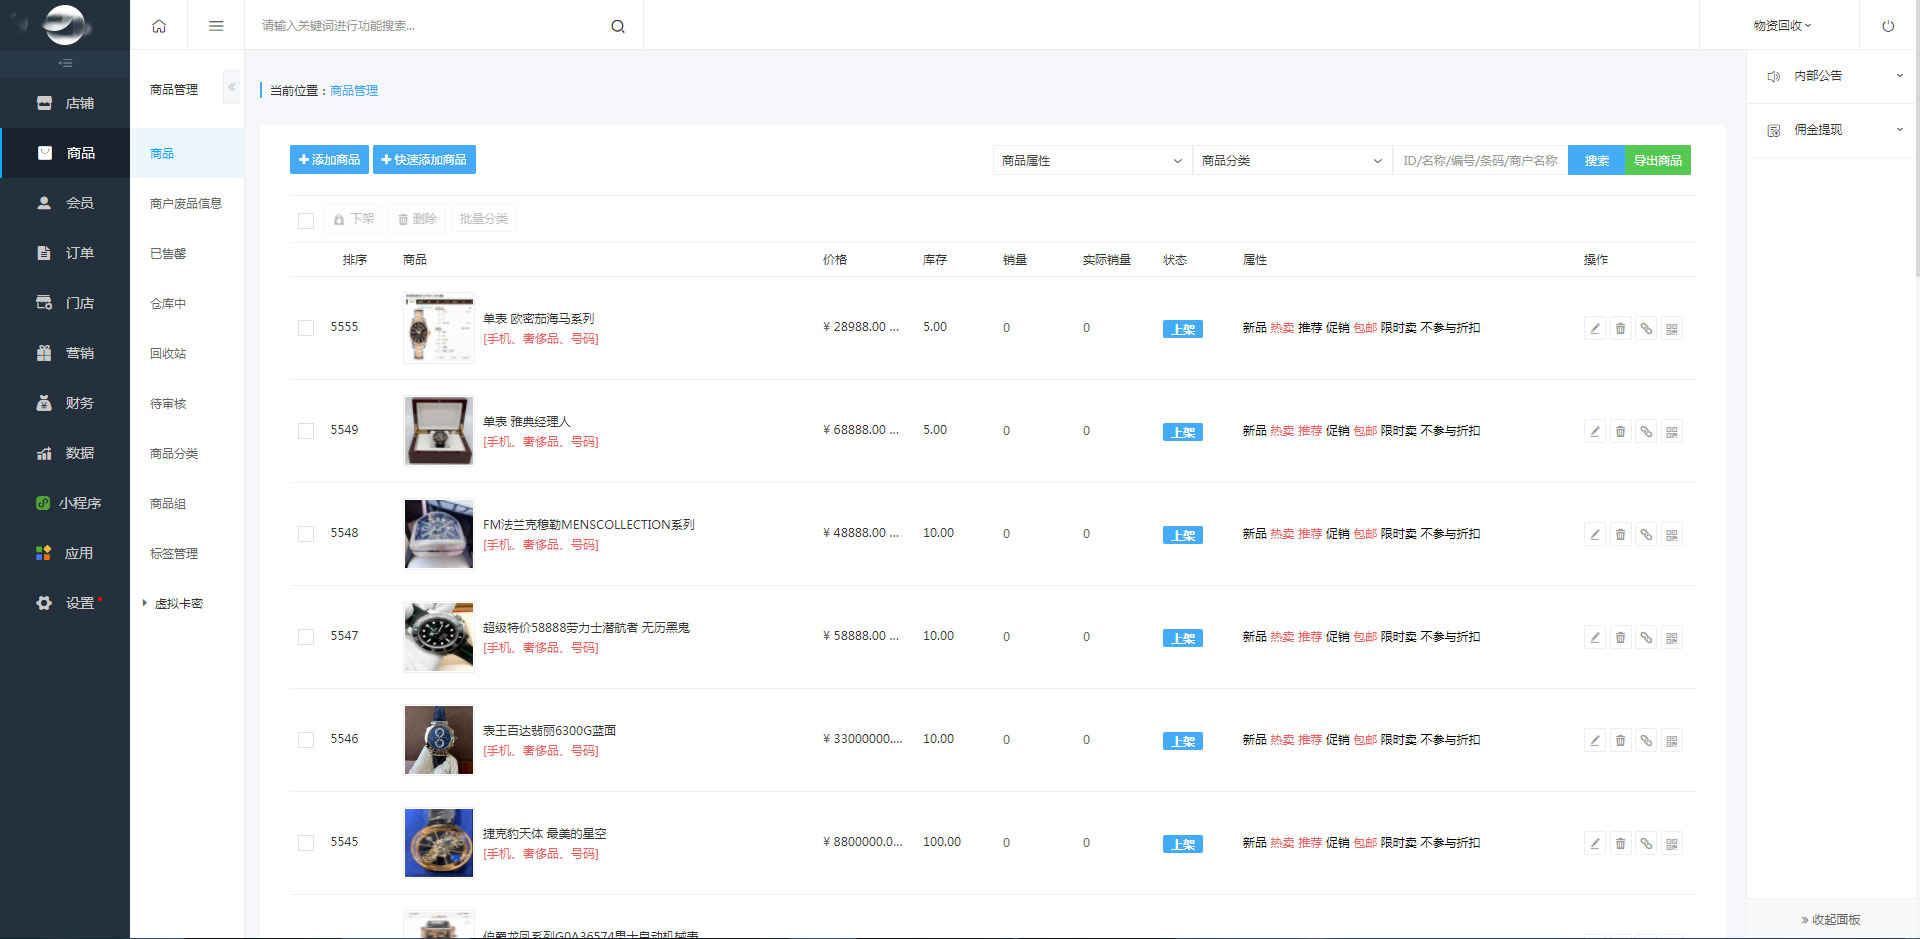The height and width of the screenshot is (939, 1920).
Task: Edit the product with sort number 5555
Action: coord(1595,328)
